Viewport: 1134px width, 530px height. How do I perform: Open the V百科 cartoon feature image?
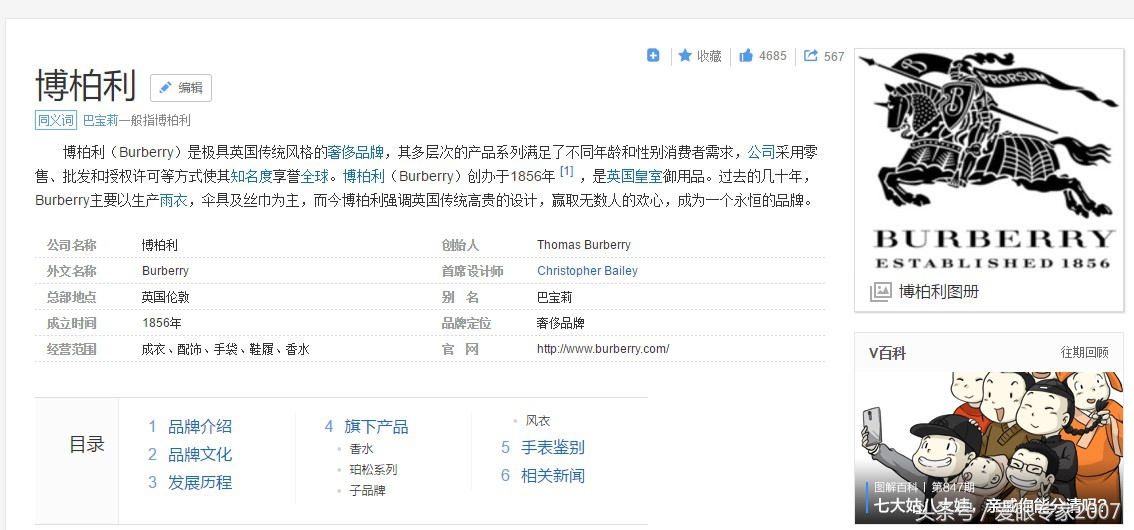click(x=989, y=448)
